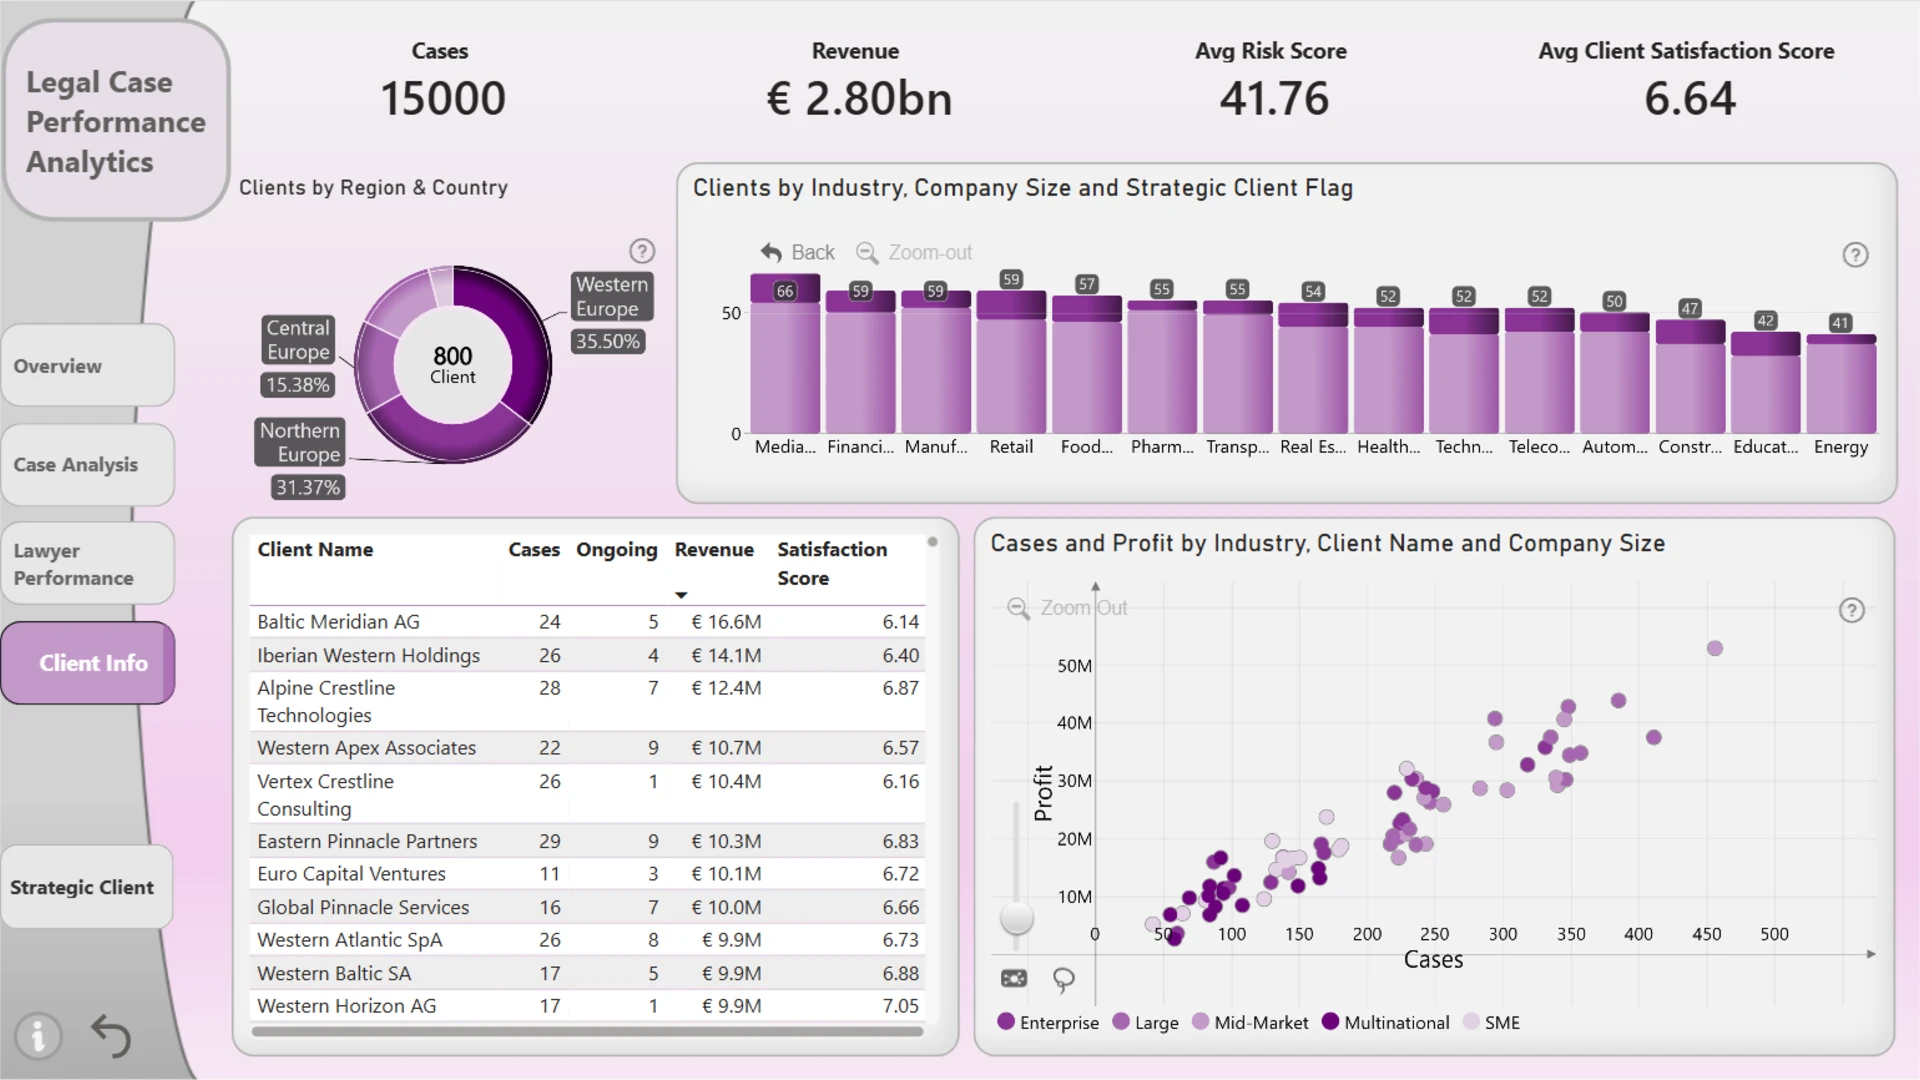Toggle the Multinational legend item
Screen dimensions: 1920x1080
coord(1385,1022)
